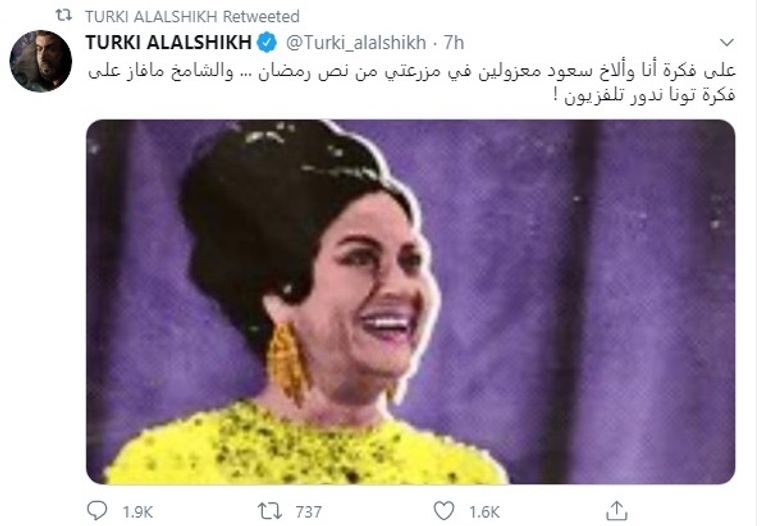This screenshot has height=526, width=768.
Task: Expand the tweet options chevron menu
Action: [x=727, y=43]
